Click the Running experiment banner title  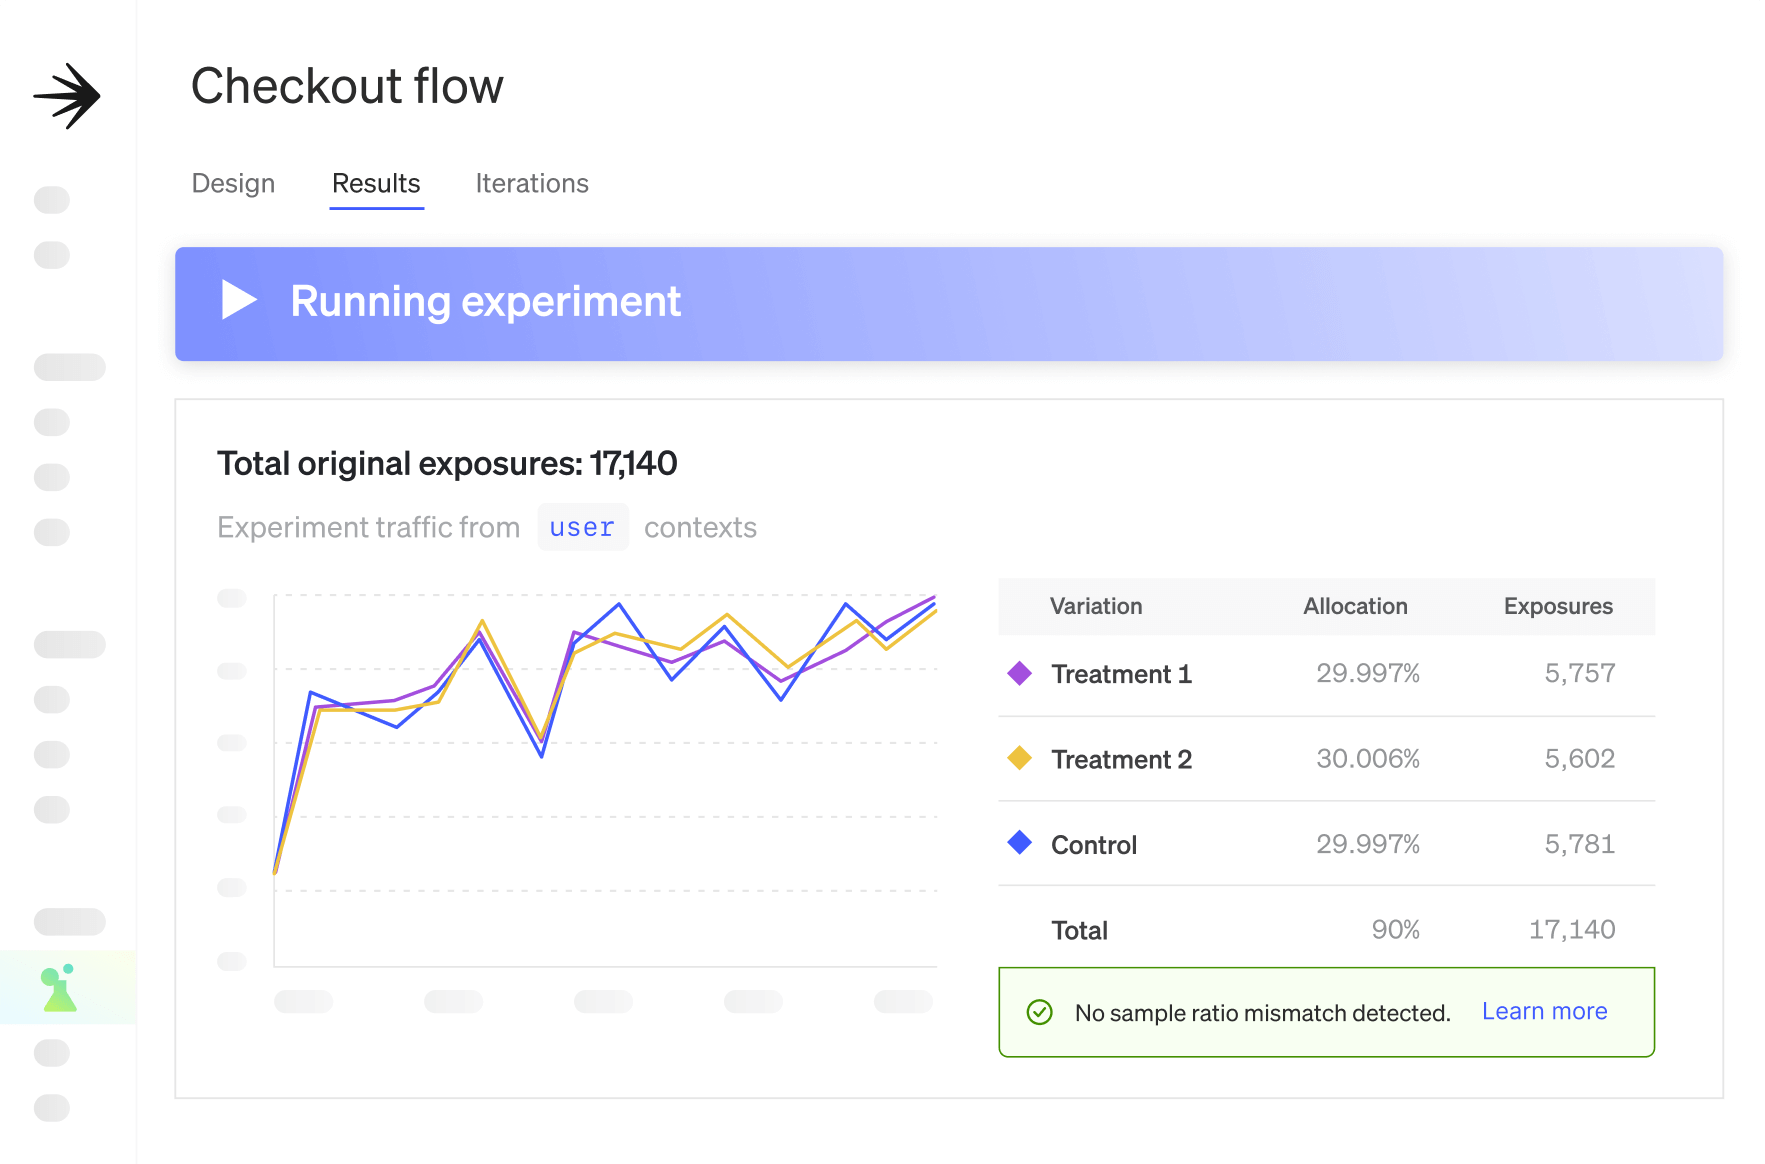tap(485, 301)
